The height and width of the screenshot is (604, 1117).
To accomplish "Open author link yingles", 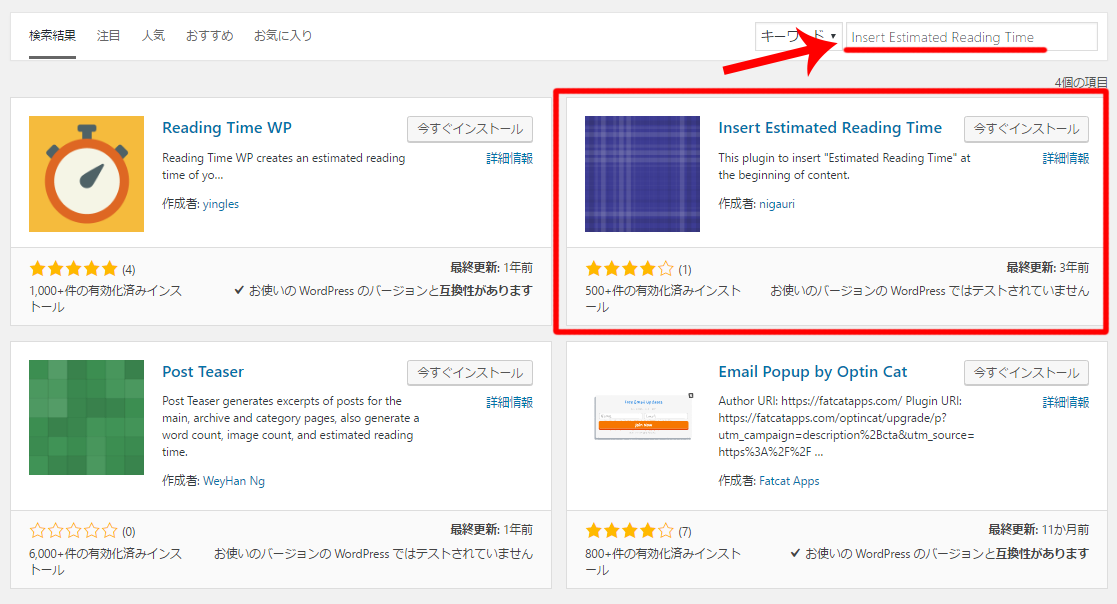I will point(221,204).
